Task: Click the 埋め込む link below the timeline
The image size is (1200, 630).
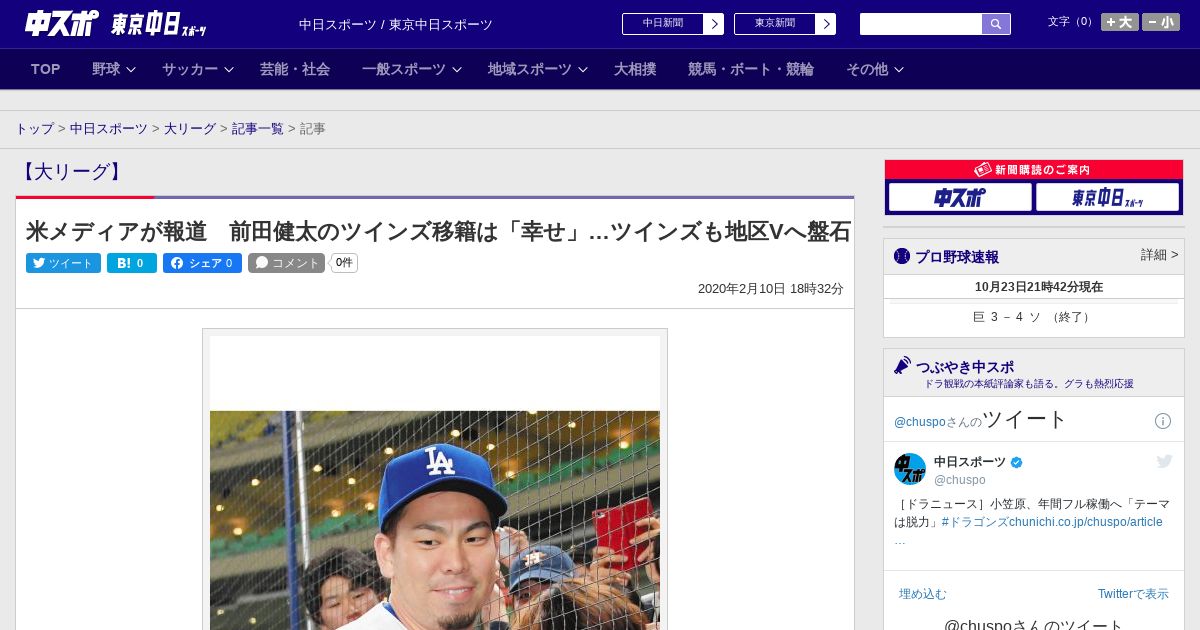Action: point(922,594)
